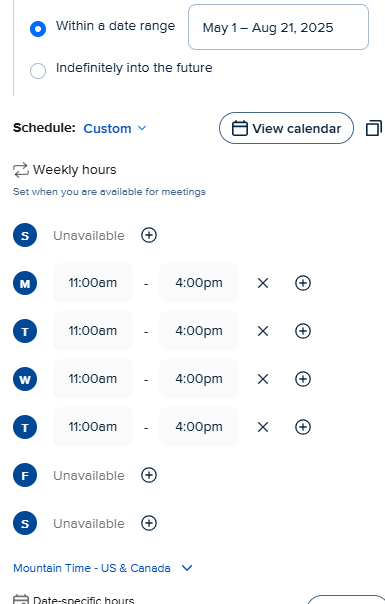Open the Schedule Custom dropdown
This screenshot has width=385, height=604.
click(115, 128)
